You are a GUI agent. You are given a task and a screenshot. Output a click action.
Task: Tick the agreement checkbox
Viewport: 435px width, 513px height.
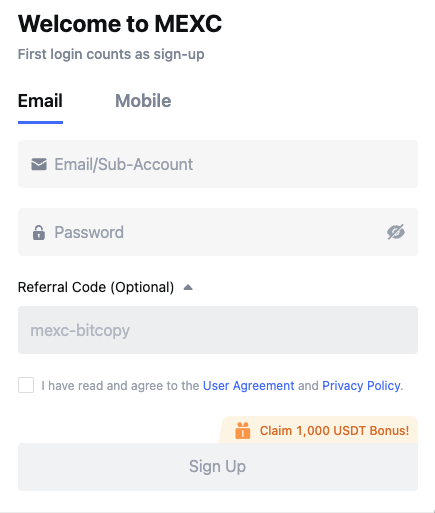26,385
